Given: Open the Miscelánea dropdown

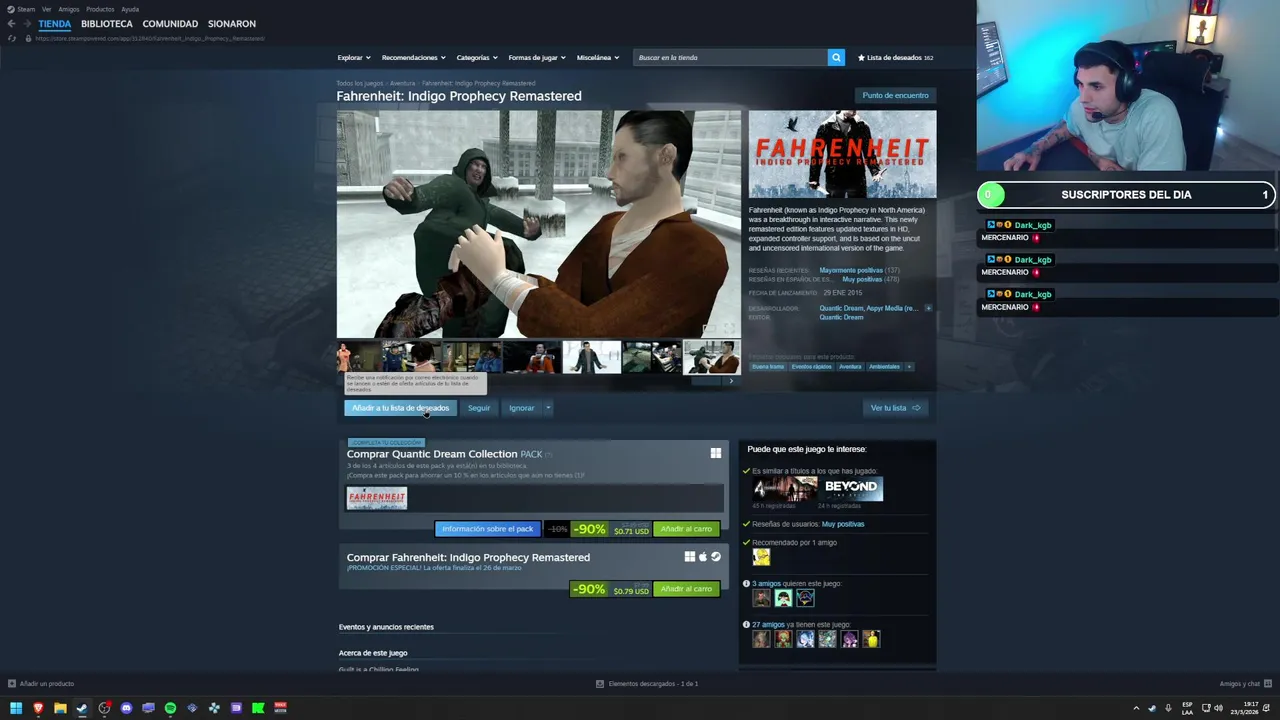Looking at the screenshot, I should 598,58.
